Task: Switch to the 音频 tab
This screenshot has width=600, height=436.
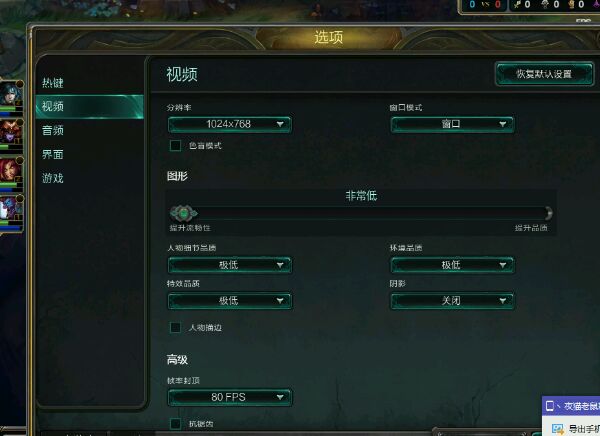Action: 52,130
